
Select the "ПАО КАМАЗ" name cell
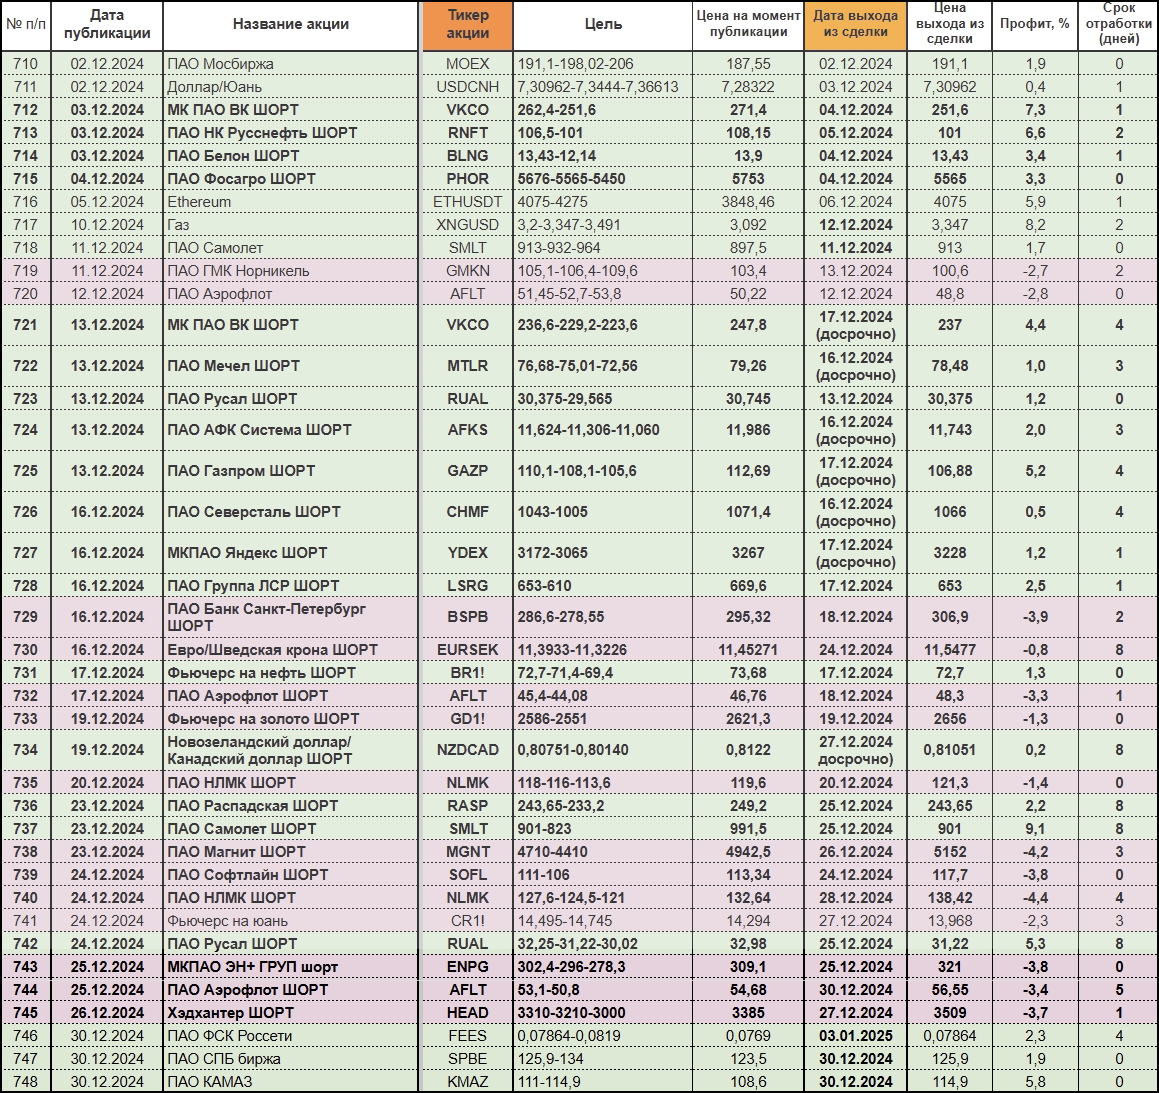290,1081
